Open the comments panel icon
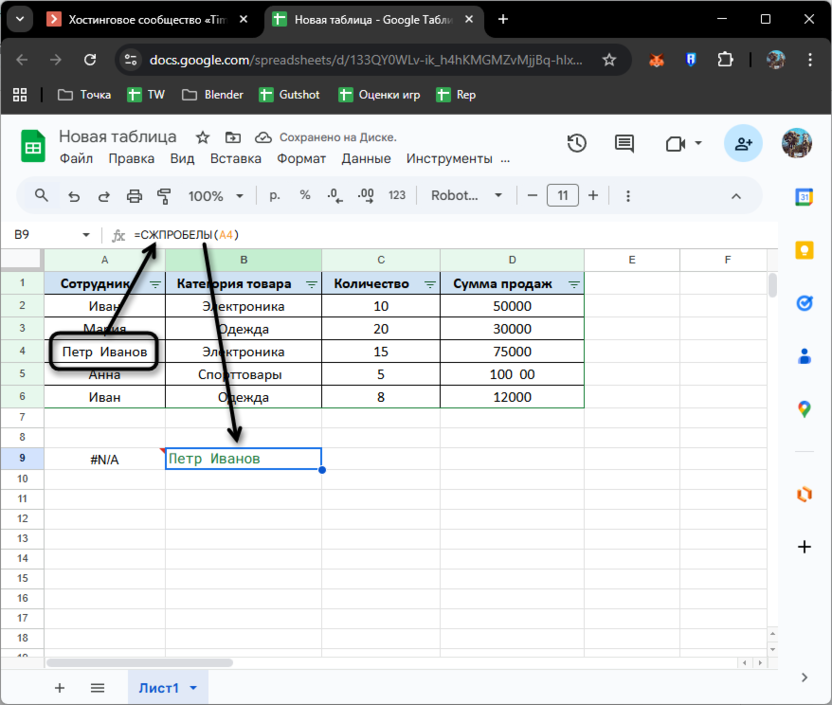 625,144
